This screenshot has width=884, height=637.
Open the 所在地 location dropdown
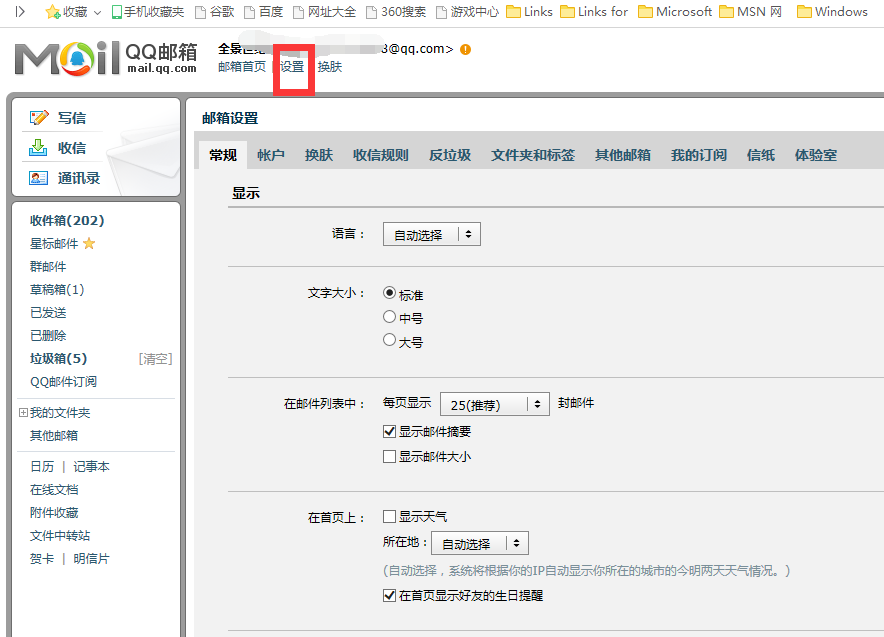click(479, 544)
